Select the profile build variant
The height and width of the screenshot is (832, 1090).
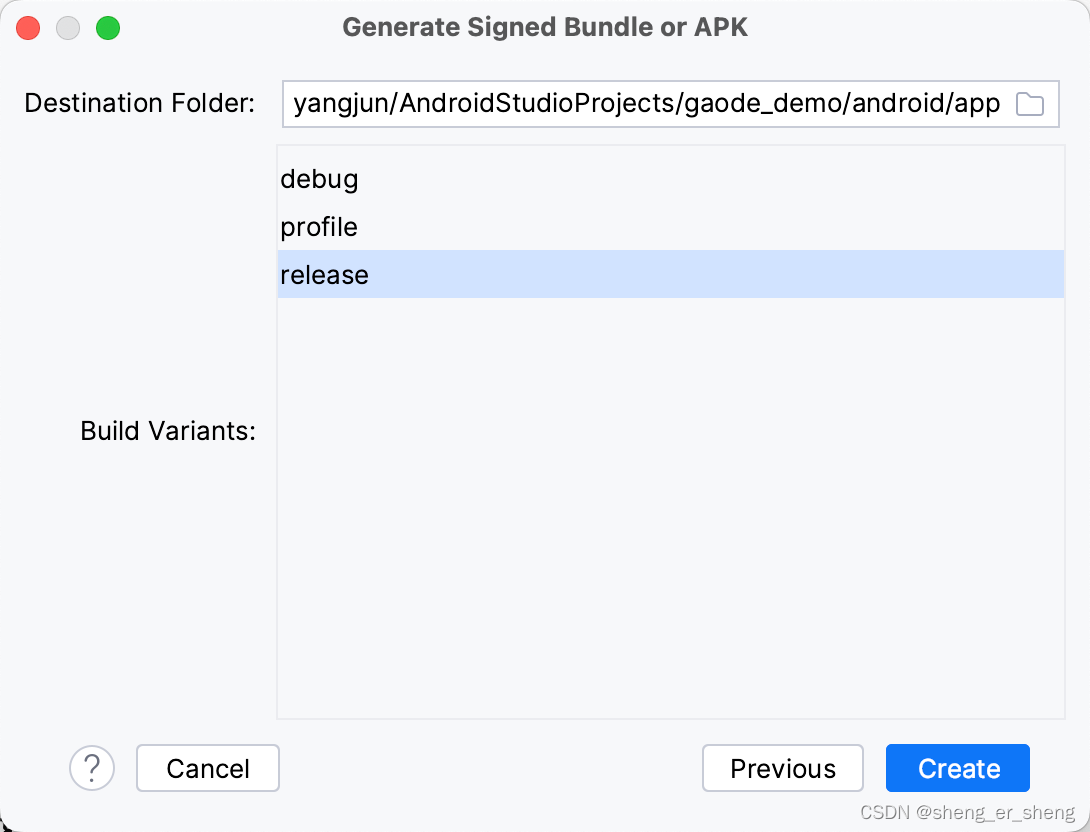pos(671,227)
